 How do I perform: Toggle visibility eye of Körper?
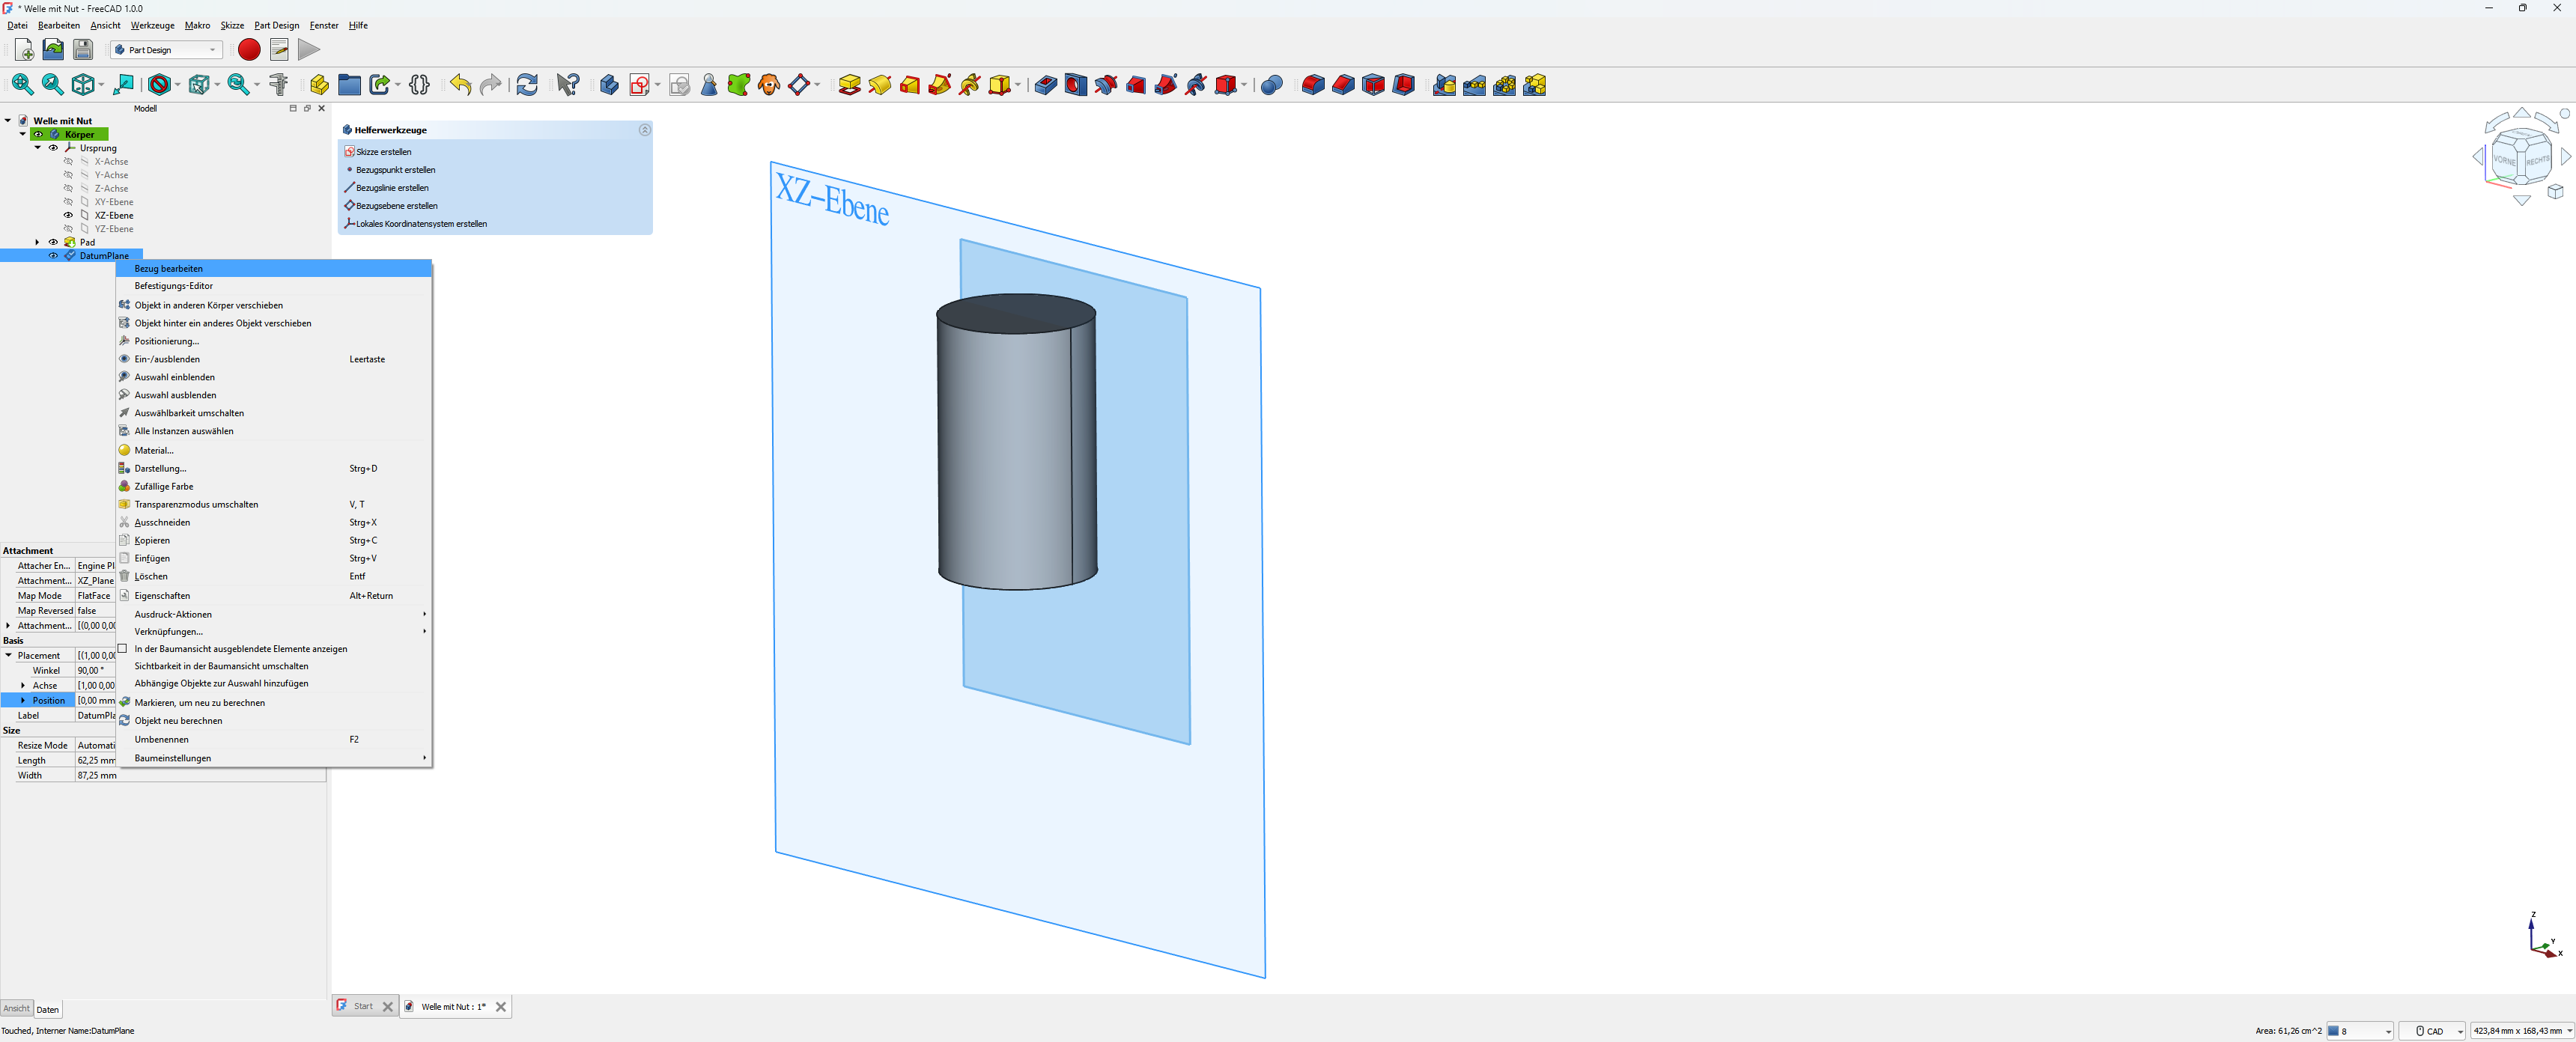click(x=38, y=134)
